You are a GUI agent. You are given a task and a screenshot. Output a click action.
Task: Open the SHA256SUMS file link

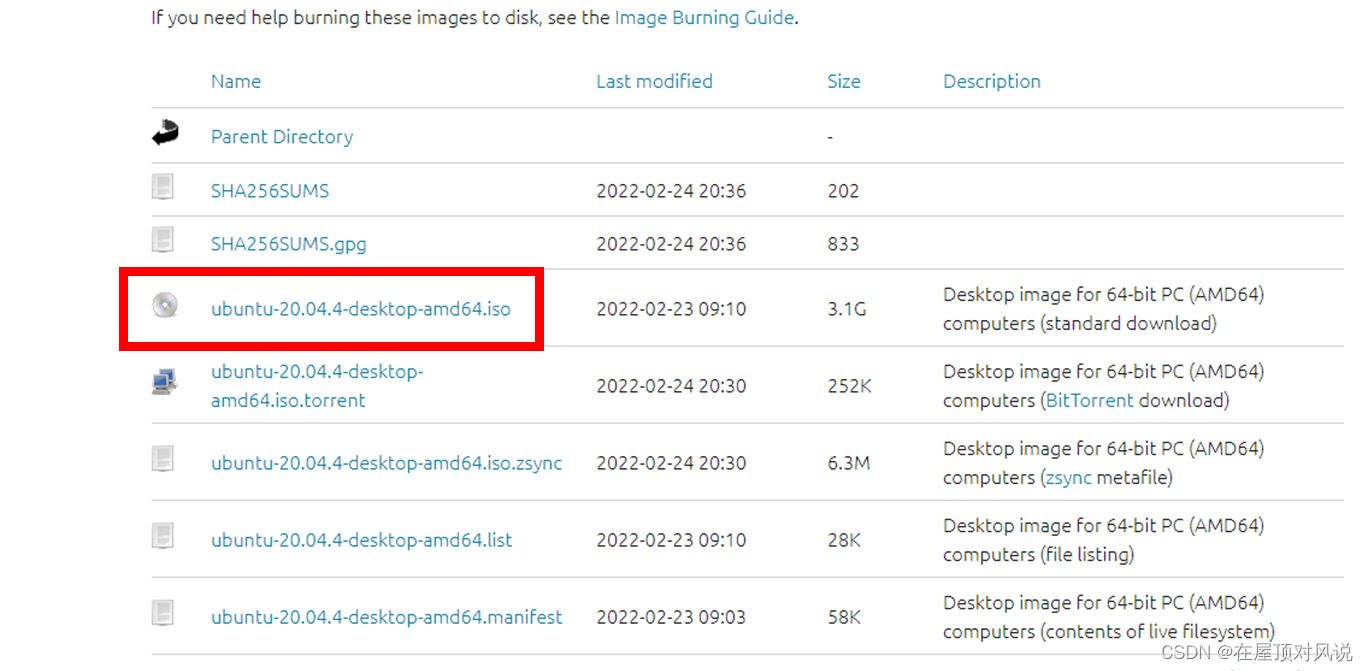tap(270, 191)
